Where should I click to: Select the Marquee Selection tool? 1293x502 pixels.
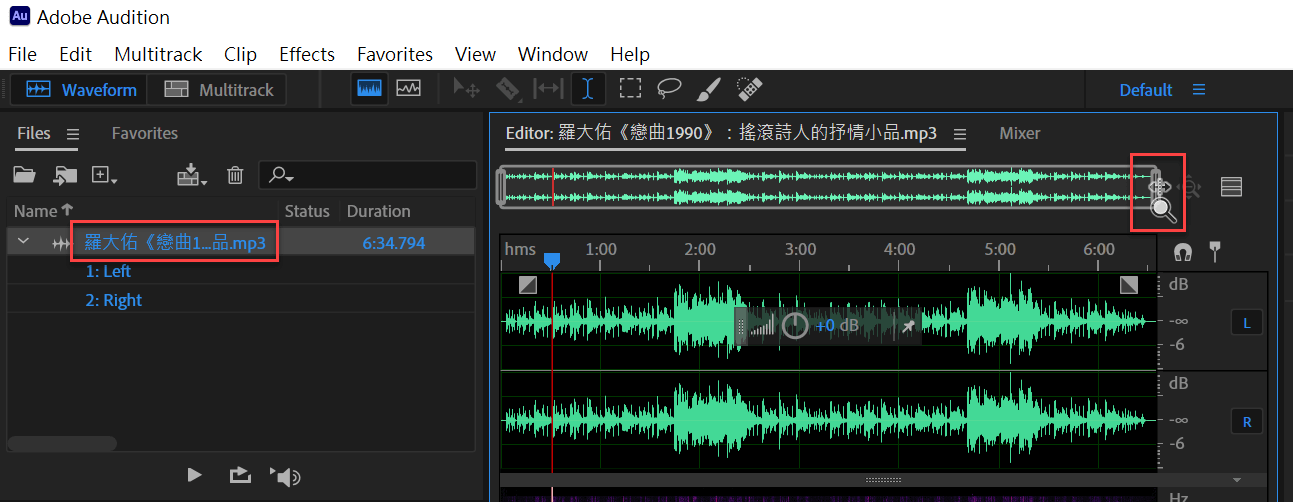coord(630,89)
